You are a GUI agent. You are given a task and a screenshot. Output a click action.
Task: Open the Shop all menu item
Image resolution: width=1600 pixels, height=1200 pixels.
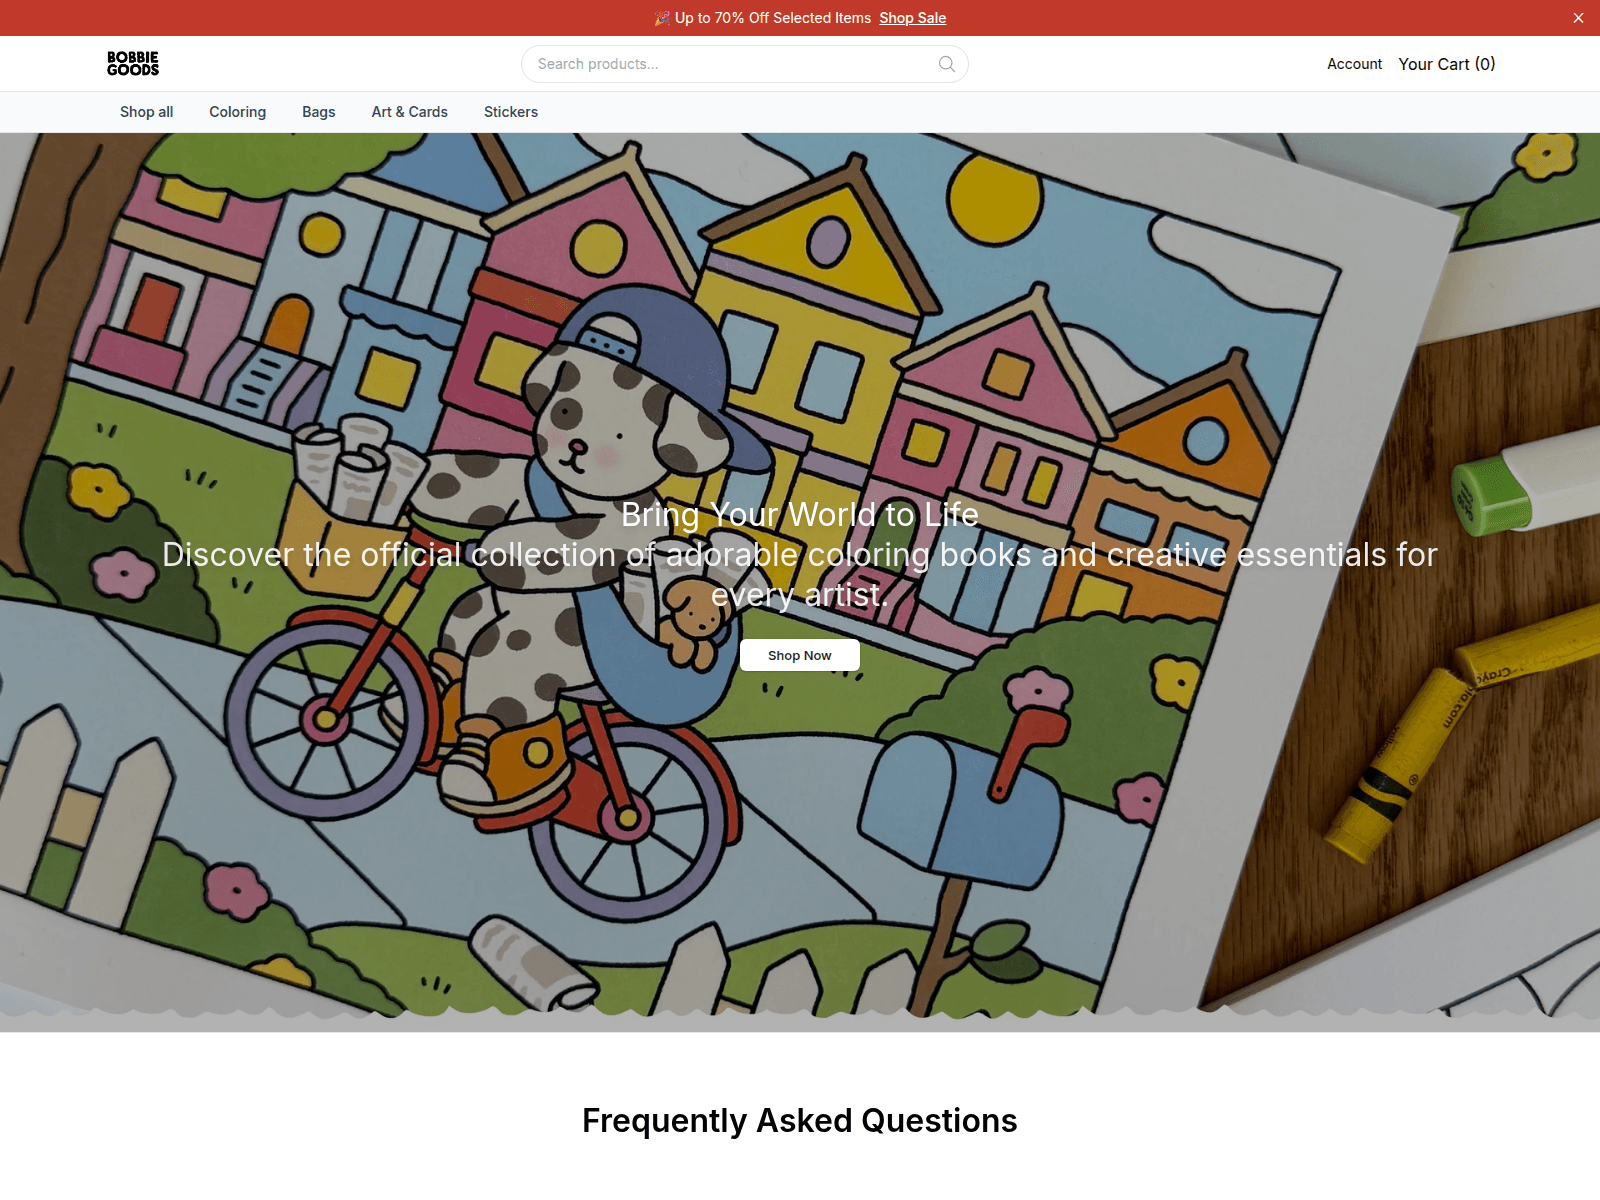coord(146,112)
